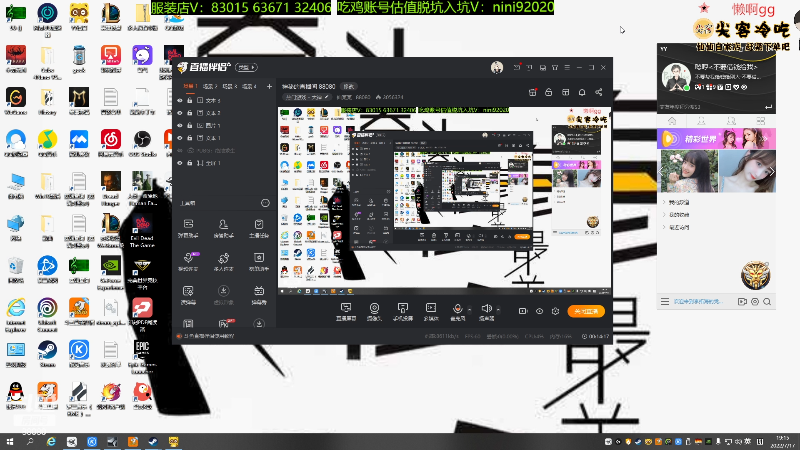Click the Steam icon on the taskbar
Screen dimensions: 800x450
153,441
